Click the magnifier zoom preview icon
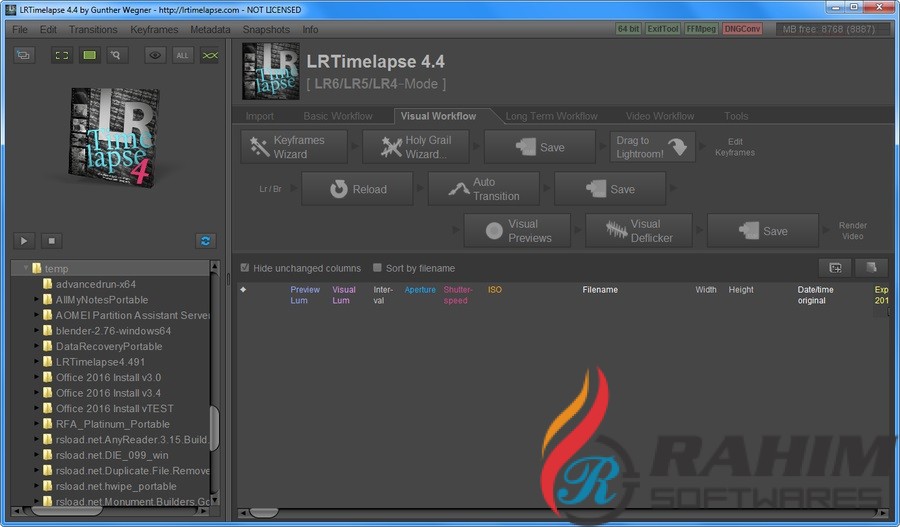Image resolution: width=900 pixels, height=527 pixels. [x=117, y=55]
